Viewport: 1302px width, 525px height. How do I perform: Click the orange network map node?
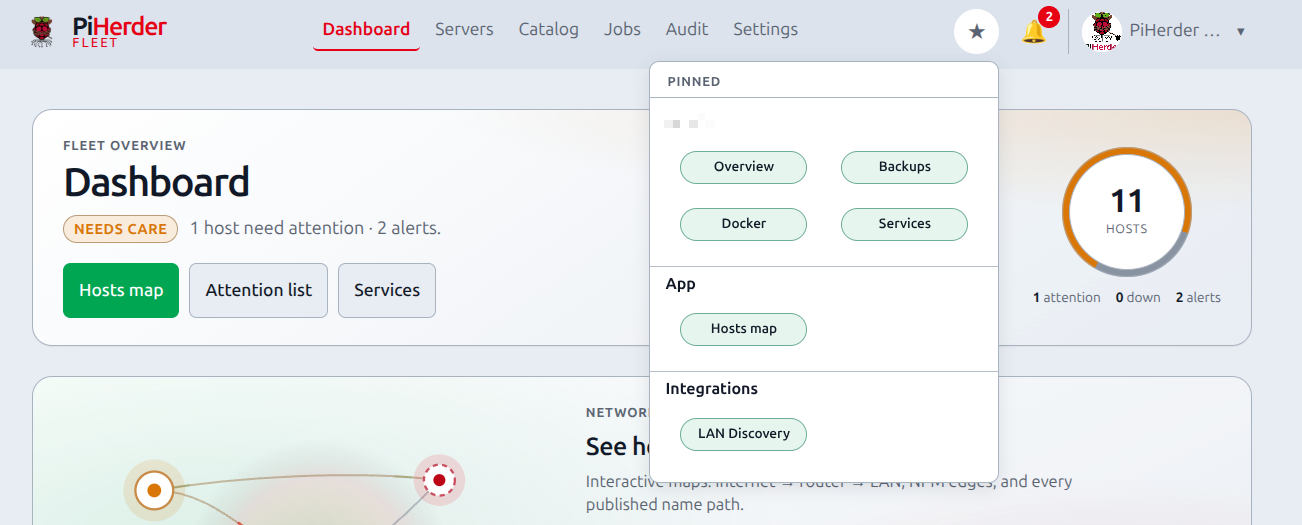click(x=154, y=490)
